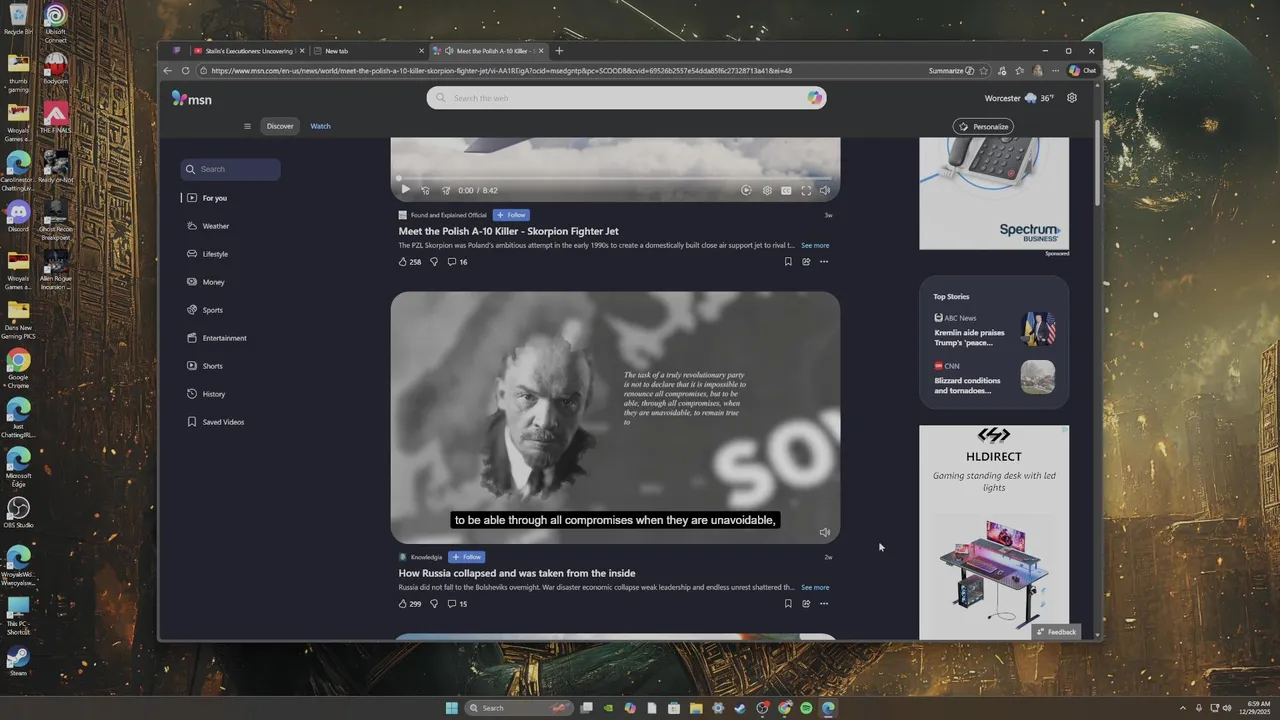Open Worcester weather widget
This screenshot has width=1280, height=720.
click(x=1019, y=98)
